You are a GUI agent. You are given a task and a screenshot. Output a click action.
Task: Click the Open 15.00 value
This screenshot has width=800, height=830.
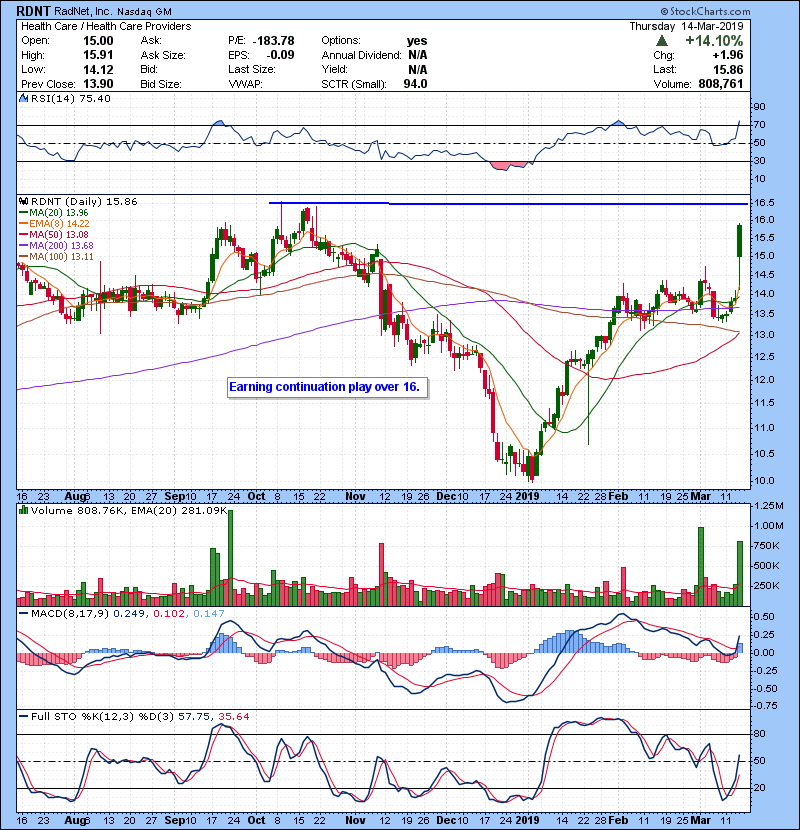coord(98,41)
